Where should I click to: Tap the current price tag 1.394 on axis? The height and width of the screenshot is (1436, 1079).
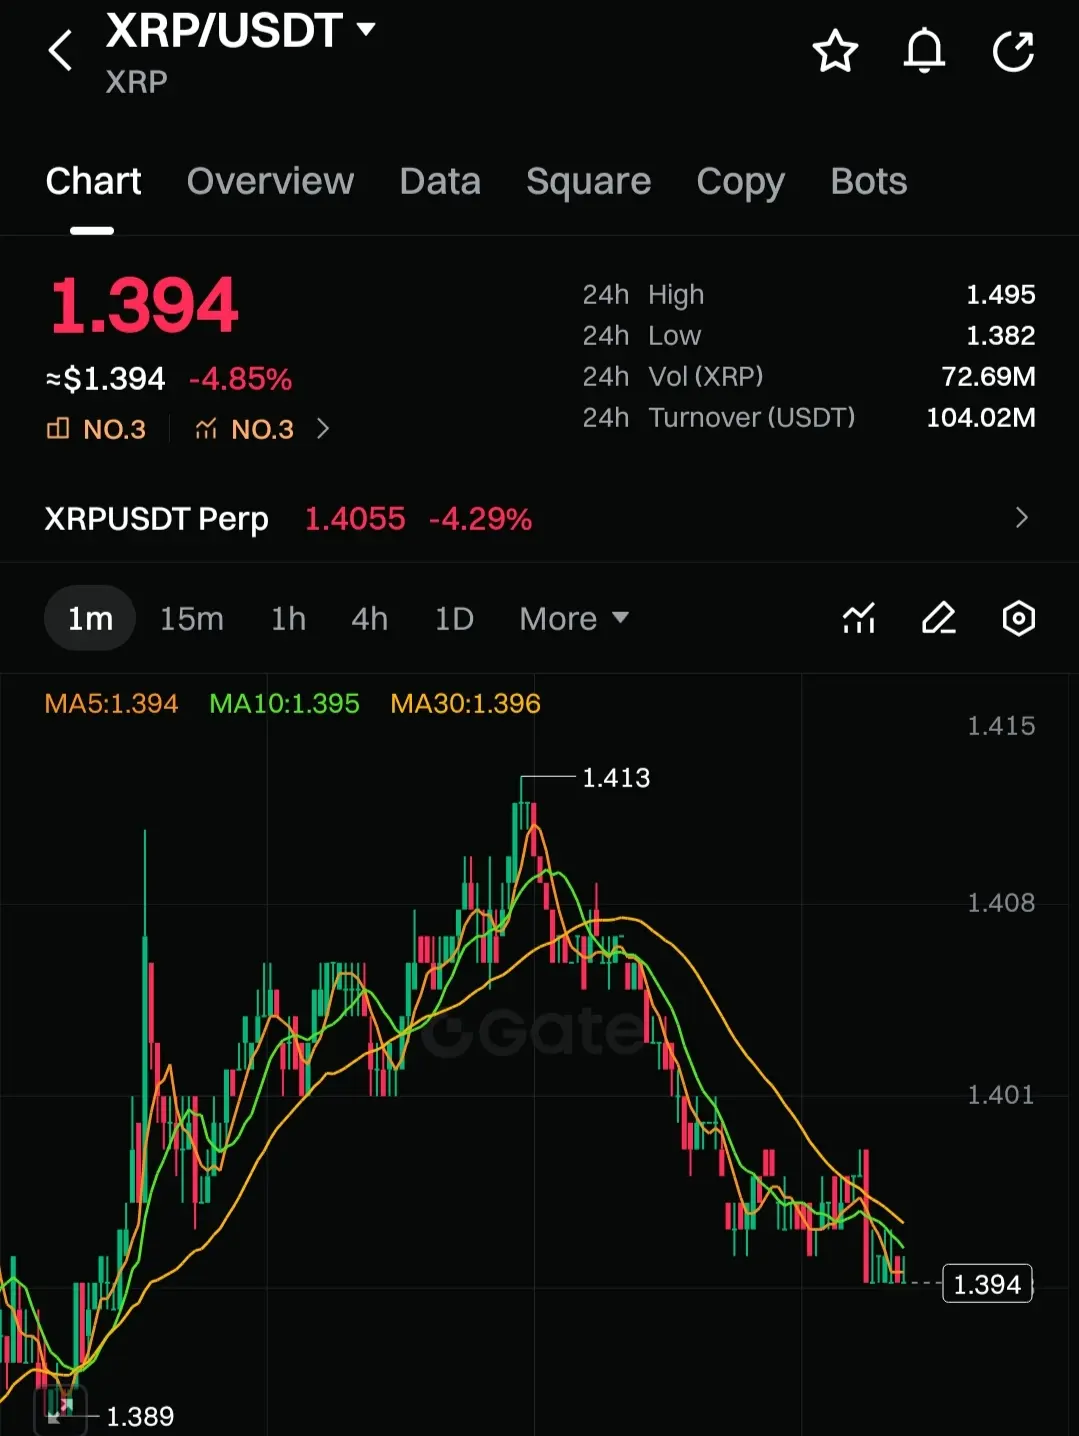coord(987,1284)
